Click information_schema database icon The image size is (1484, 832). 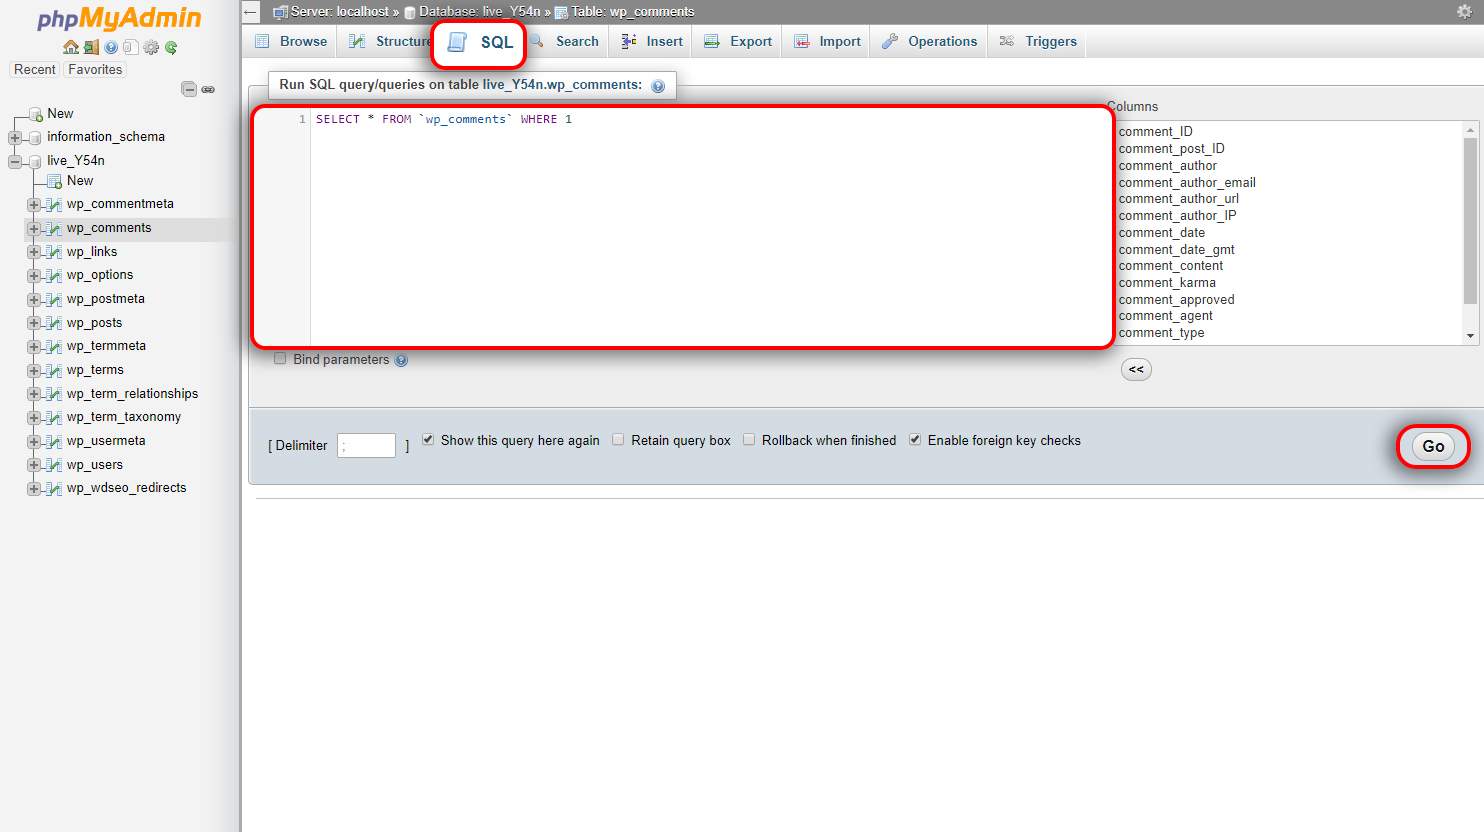[36, 137]
